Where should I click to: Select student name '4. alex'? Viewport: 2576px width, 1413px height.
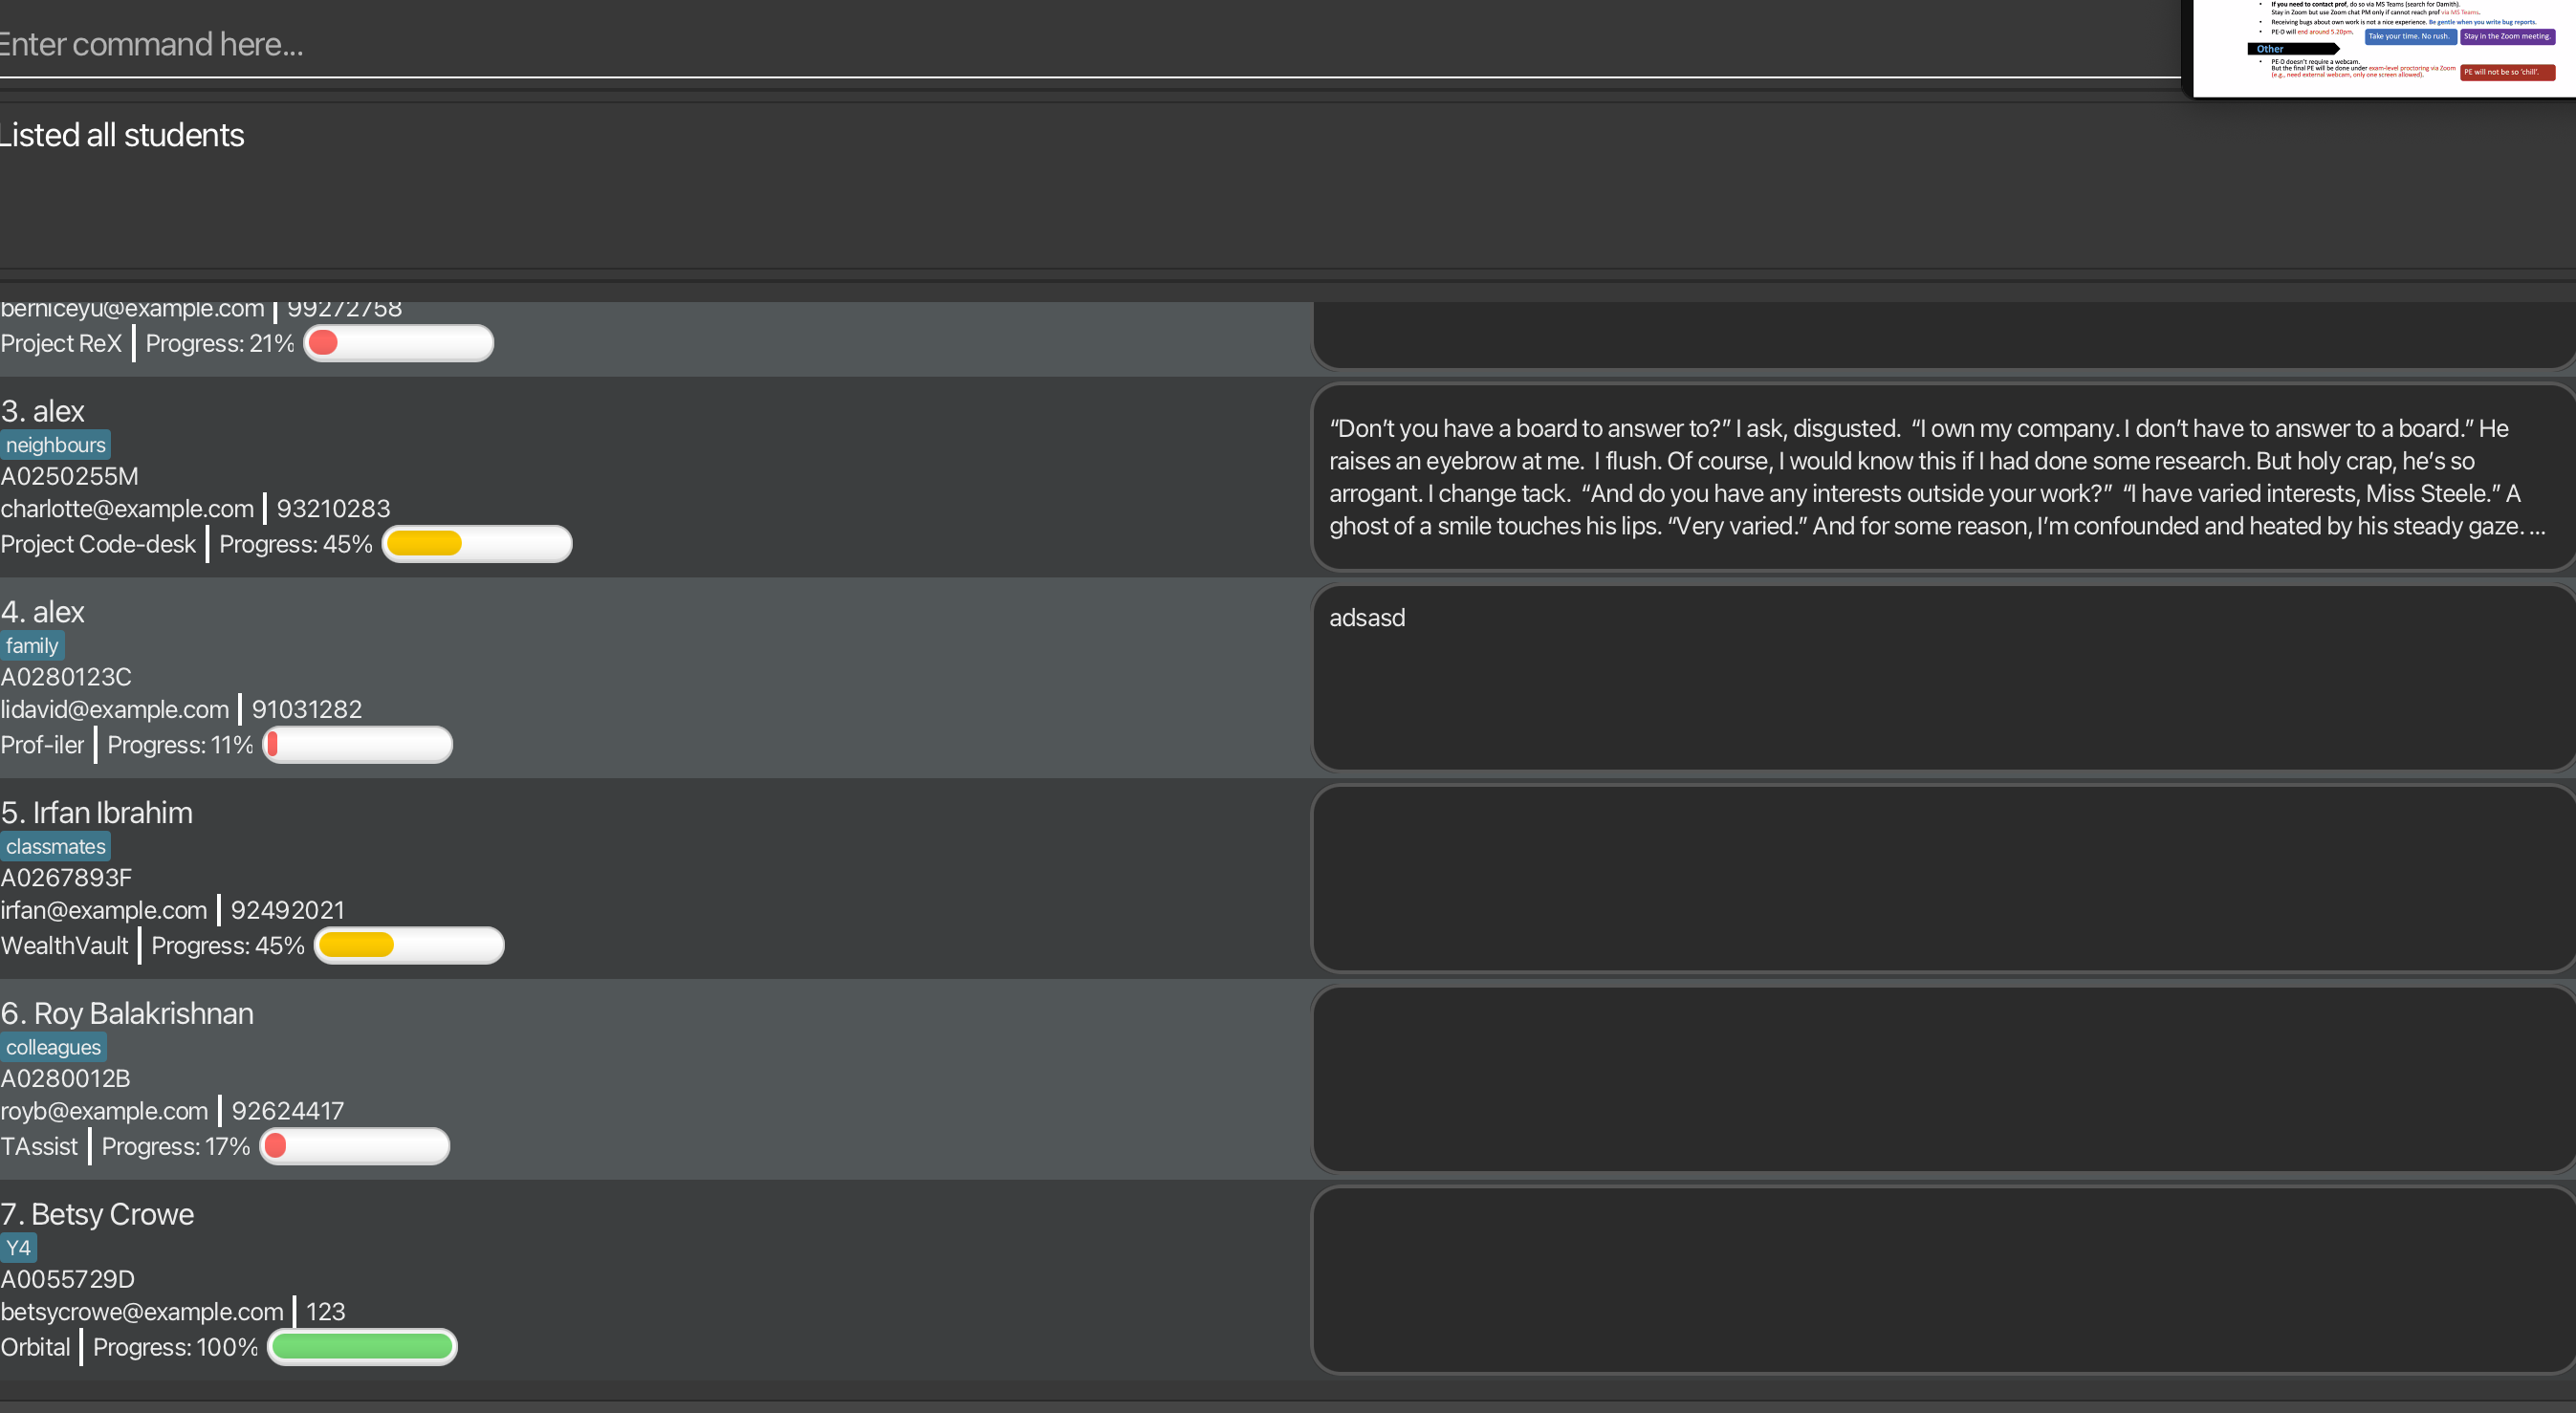[43, 612]
